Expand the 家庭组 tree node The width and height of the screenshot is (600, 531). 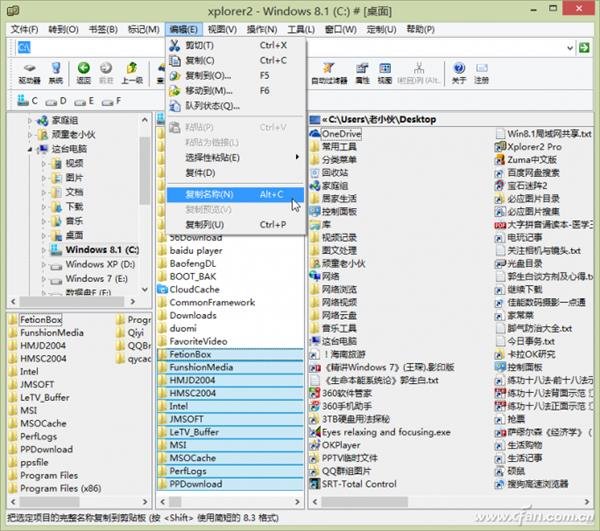coord(30,121)
